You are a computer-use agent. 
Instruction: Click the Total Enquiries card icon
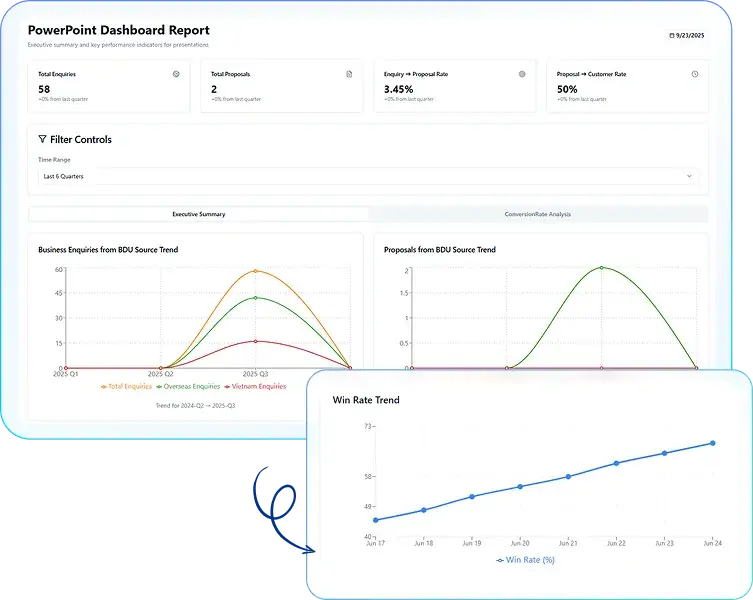(176, 74)
